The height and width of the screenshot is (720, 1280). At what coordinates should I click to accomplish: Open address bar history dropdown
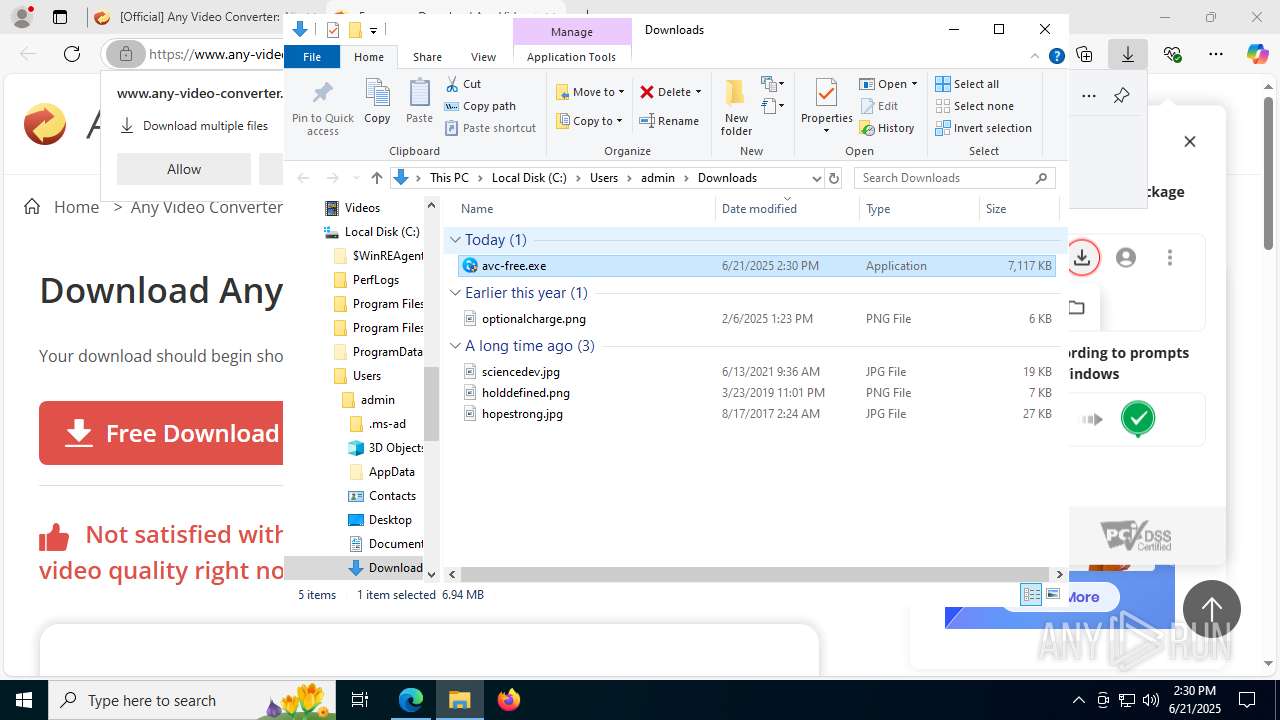pyautogui.click(x=816, y=178)
